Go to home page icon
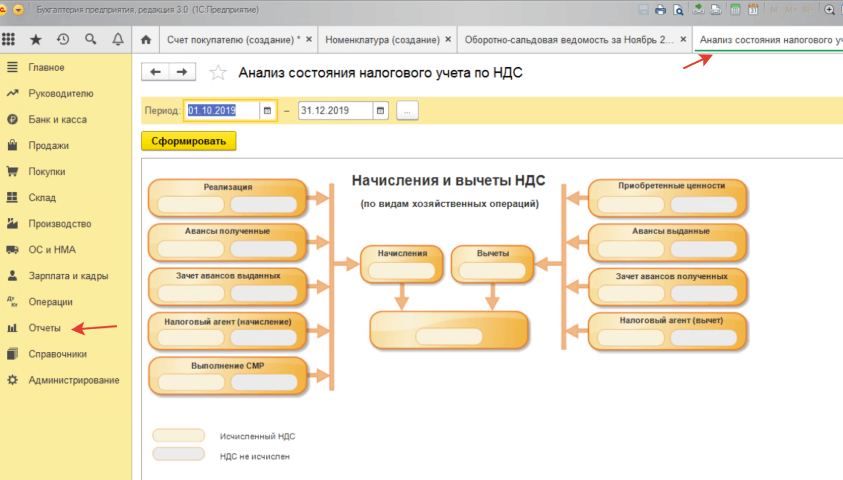 pos(146,40)
